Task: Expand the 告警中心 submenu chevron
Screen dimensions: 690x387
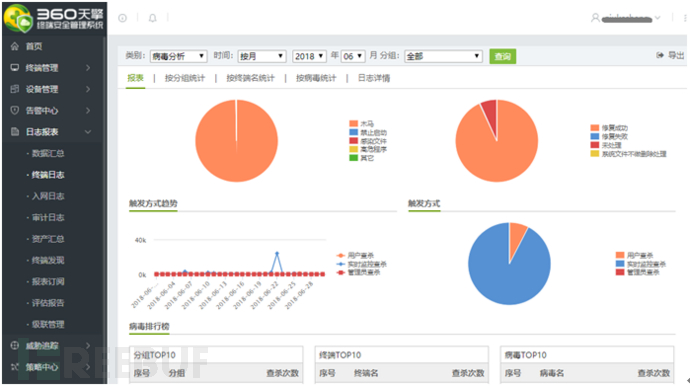Action: click(88, 111)
